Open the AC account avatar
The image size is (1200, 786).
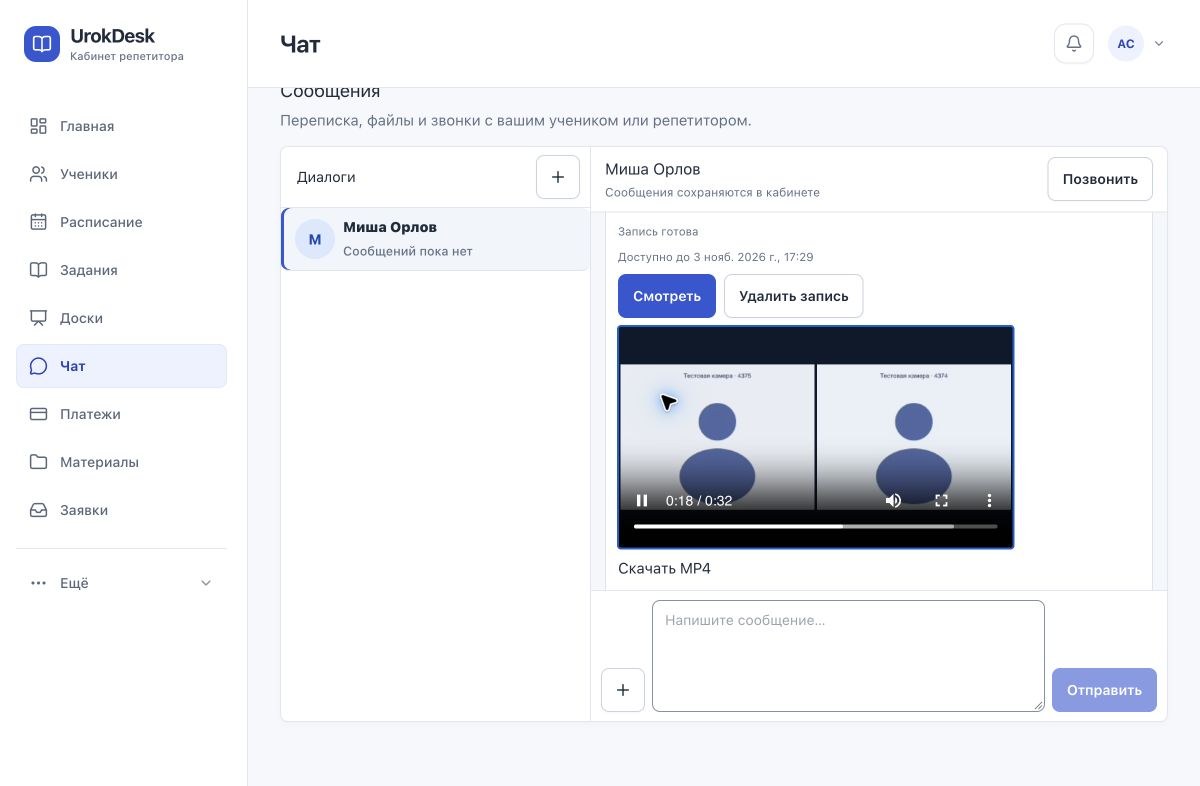point(1126,44)
